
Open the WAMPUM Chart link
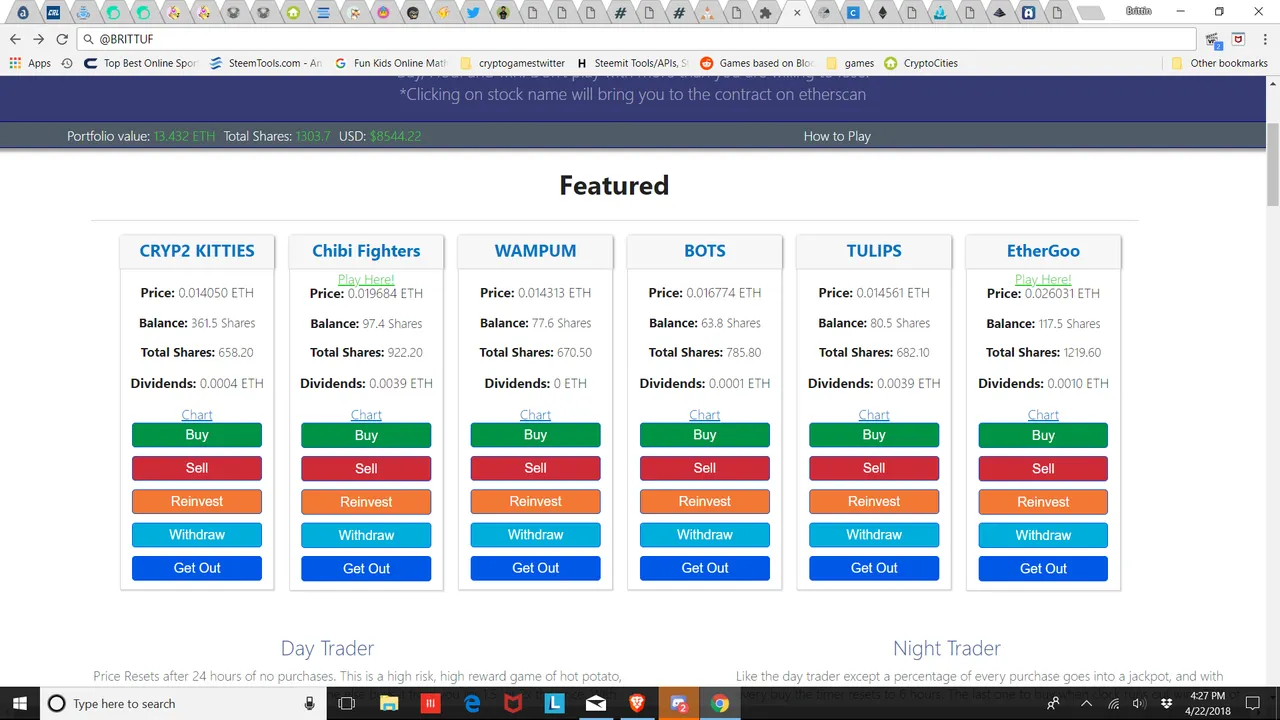pyautogui.click(x=535, y=414)
